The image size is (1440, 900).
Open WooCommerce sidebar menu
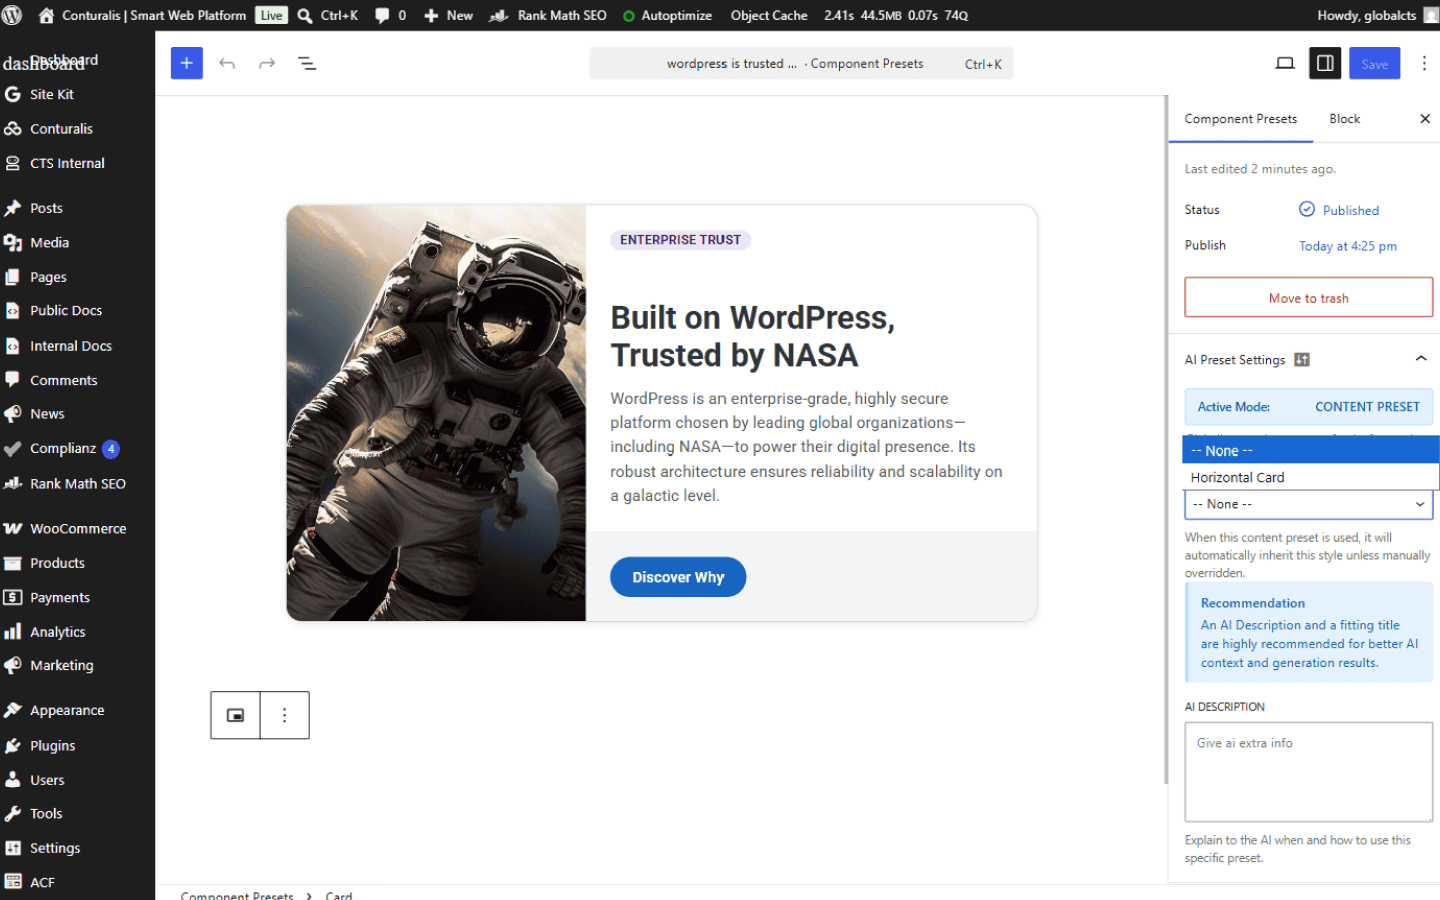click(77, 528)
